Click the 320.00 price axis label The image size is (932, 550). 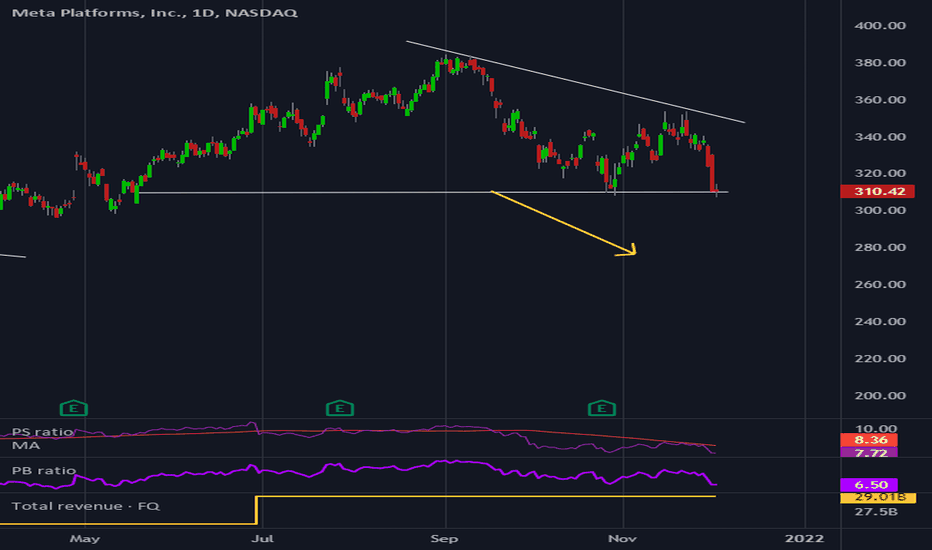coord(880,173)
